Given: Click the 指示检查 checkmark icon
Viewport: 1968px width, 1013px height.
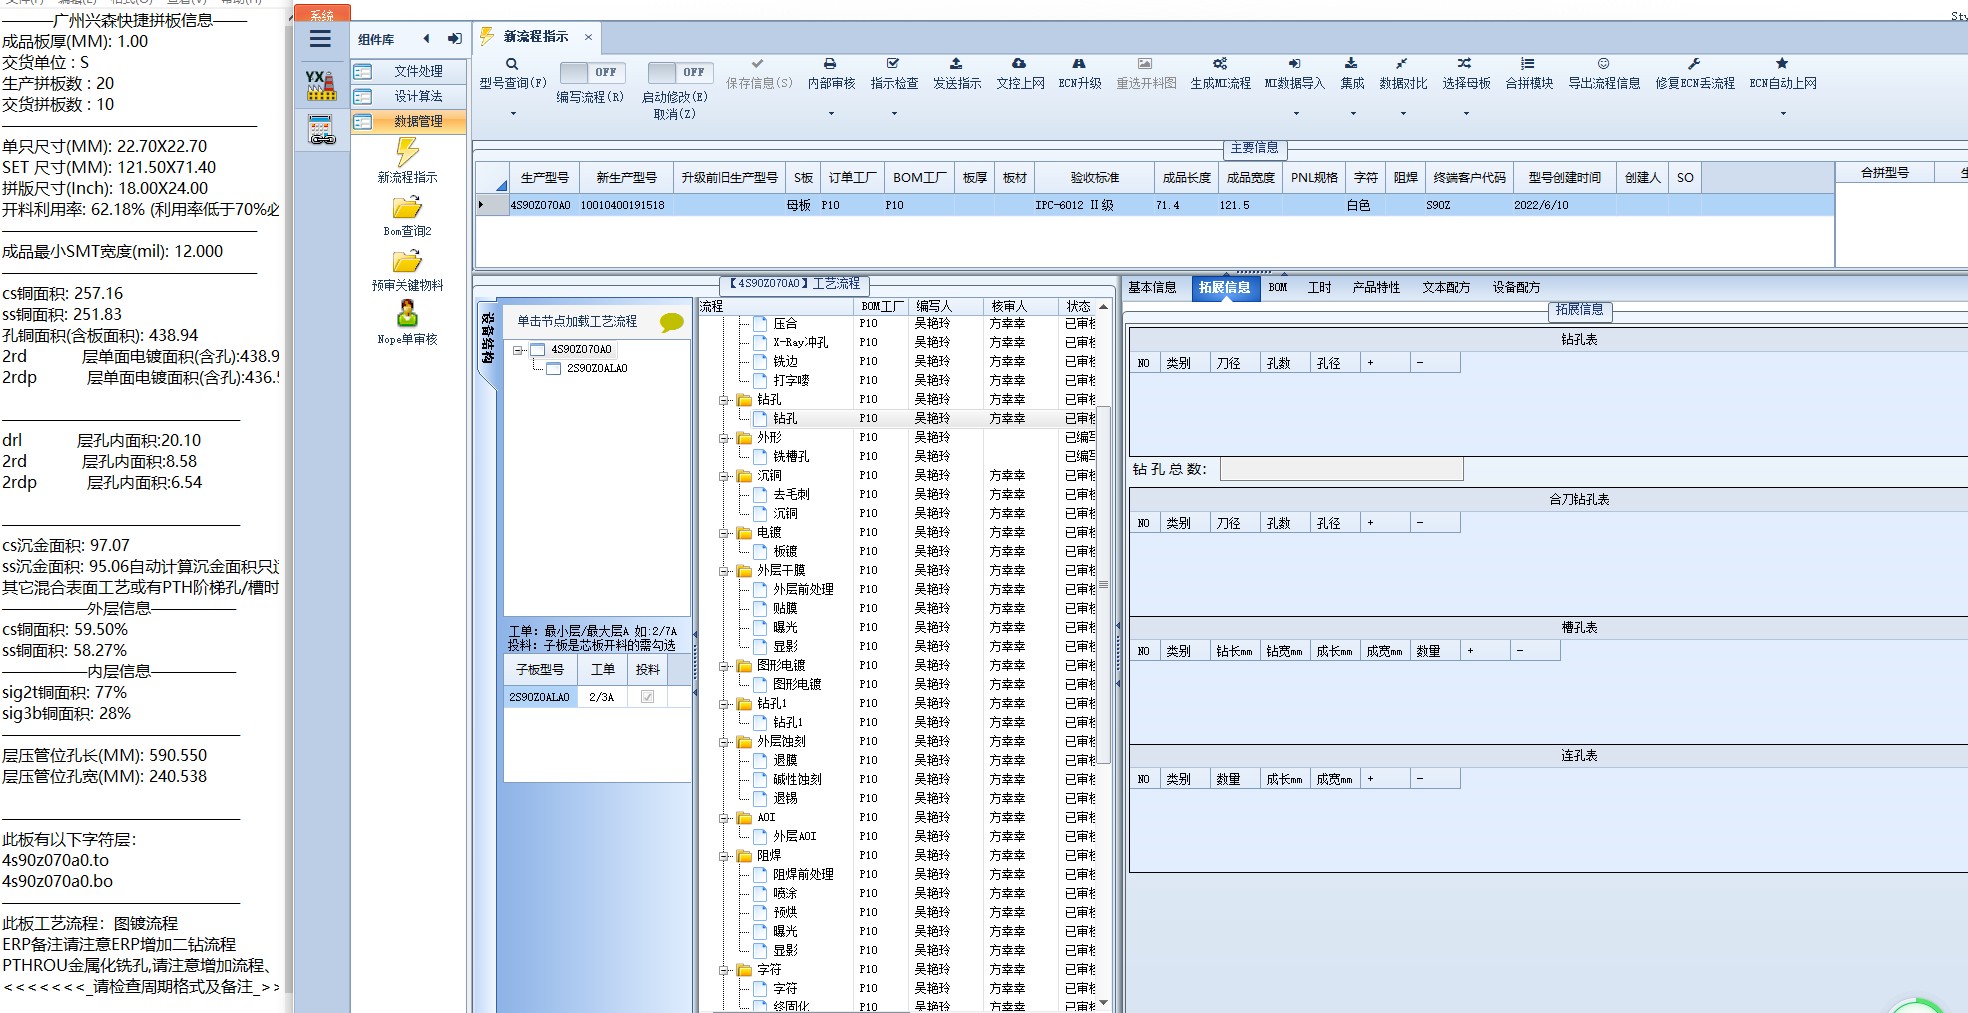Looking at the screenshot, I should click(893, 64).
